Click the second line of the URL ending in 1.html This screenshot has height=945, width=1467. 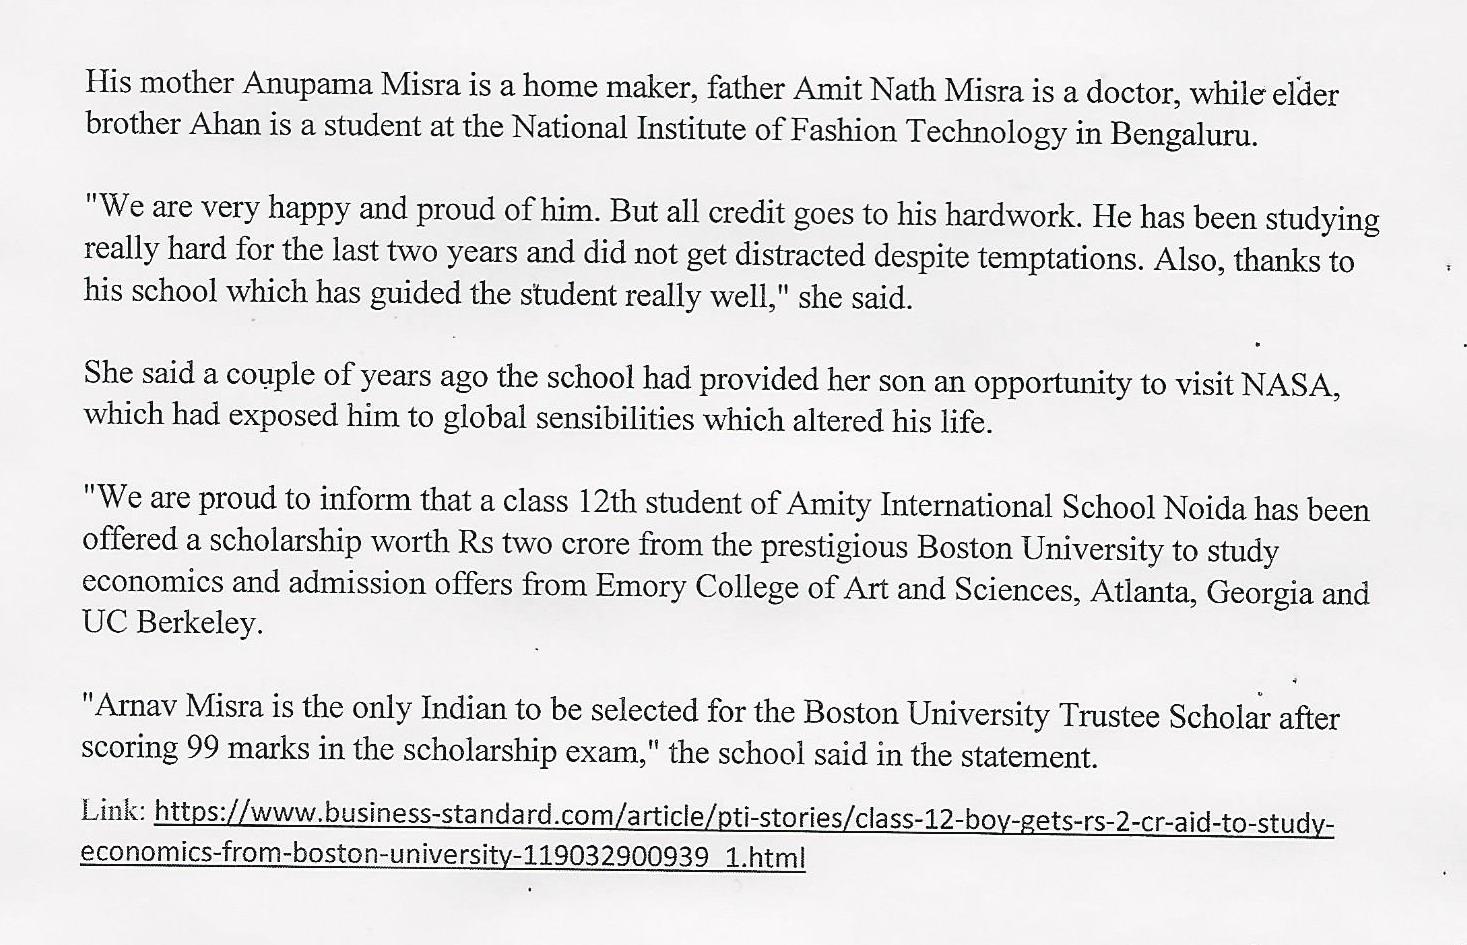click(442, 856)
